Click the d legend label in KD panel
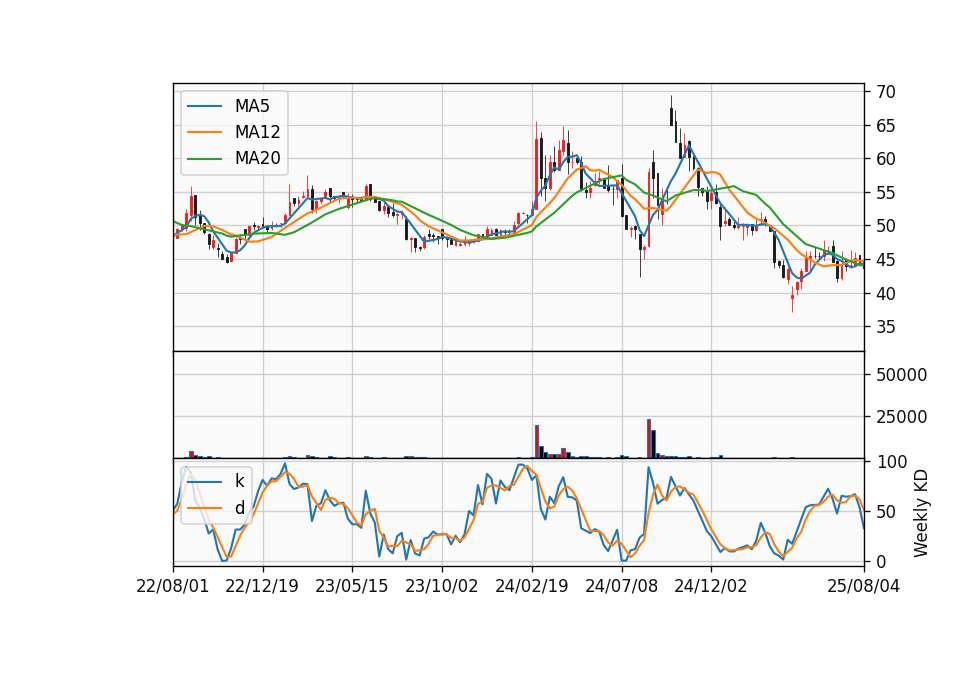The image size is (960, 690). click(239, 508)
